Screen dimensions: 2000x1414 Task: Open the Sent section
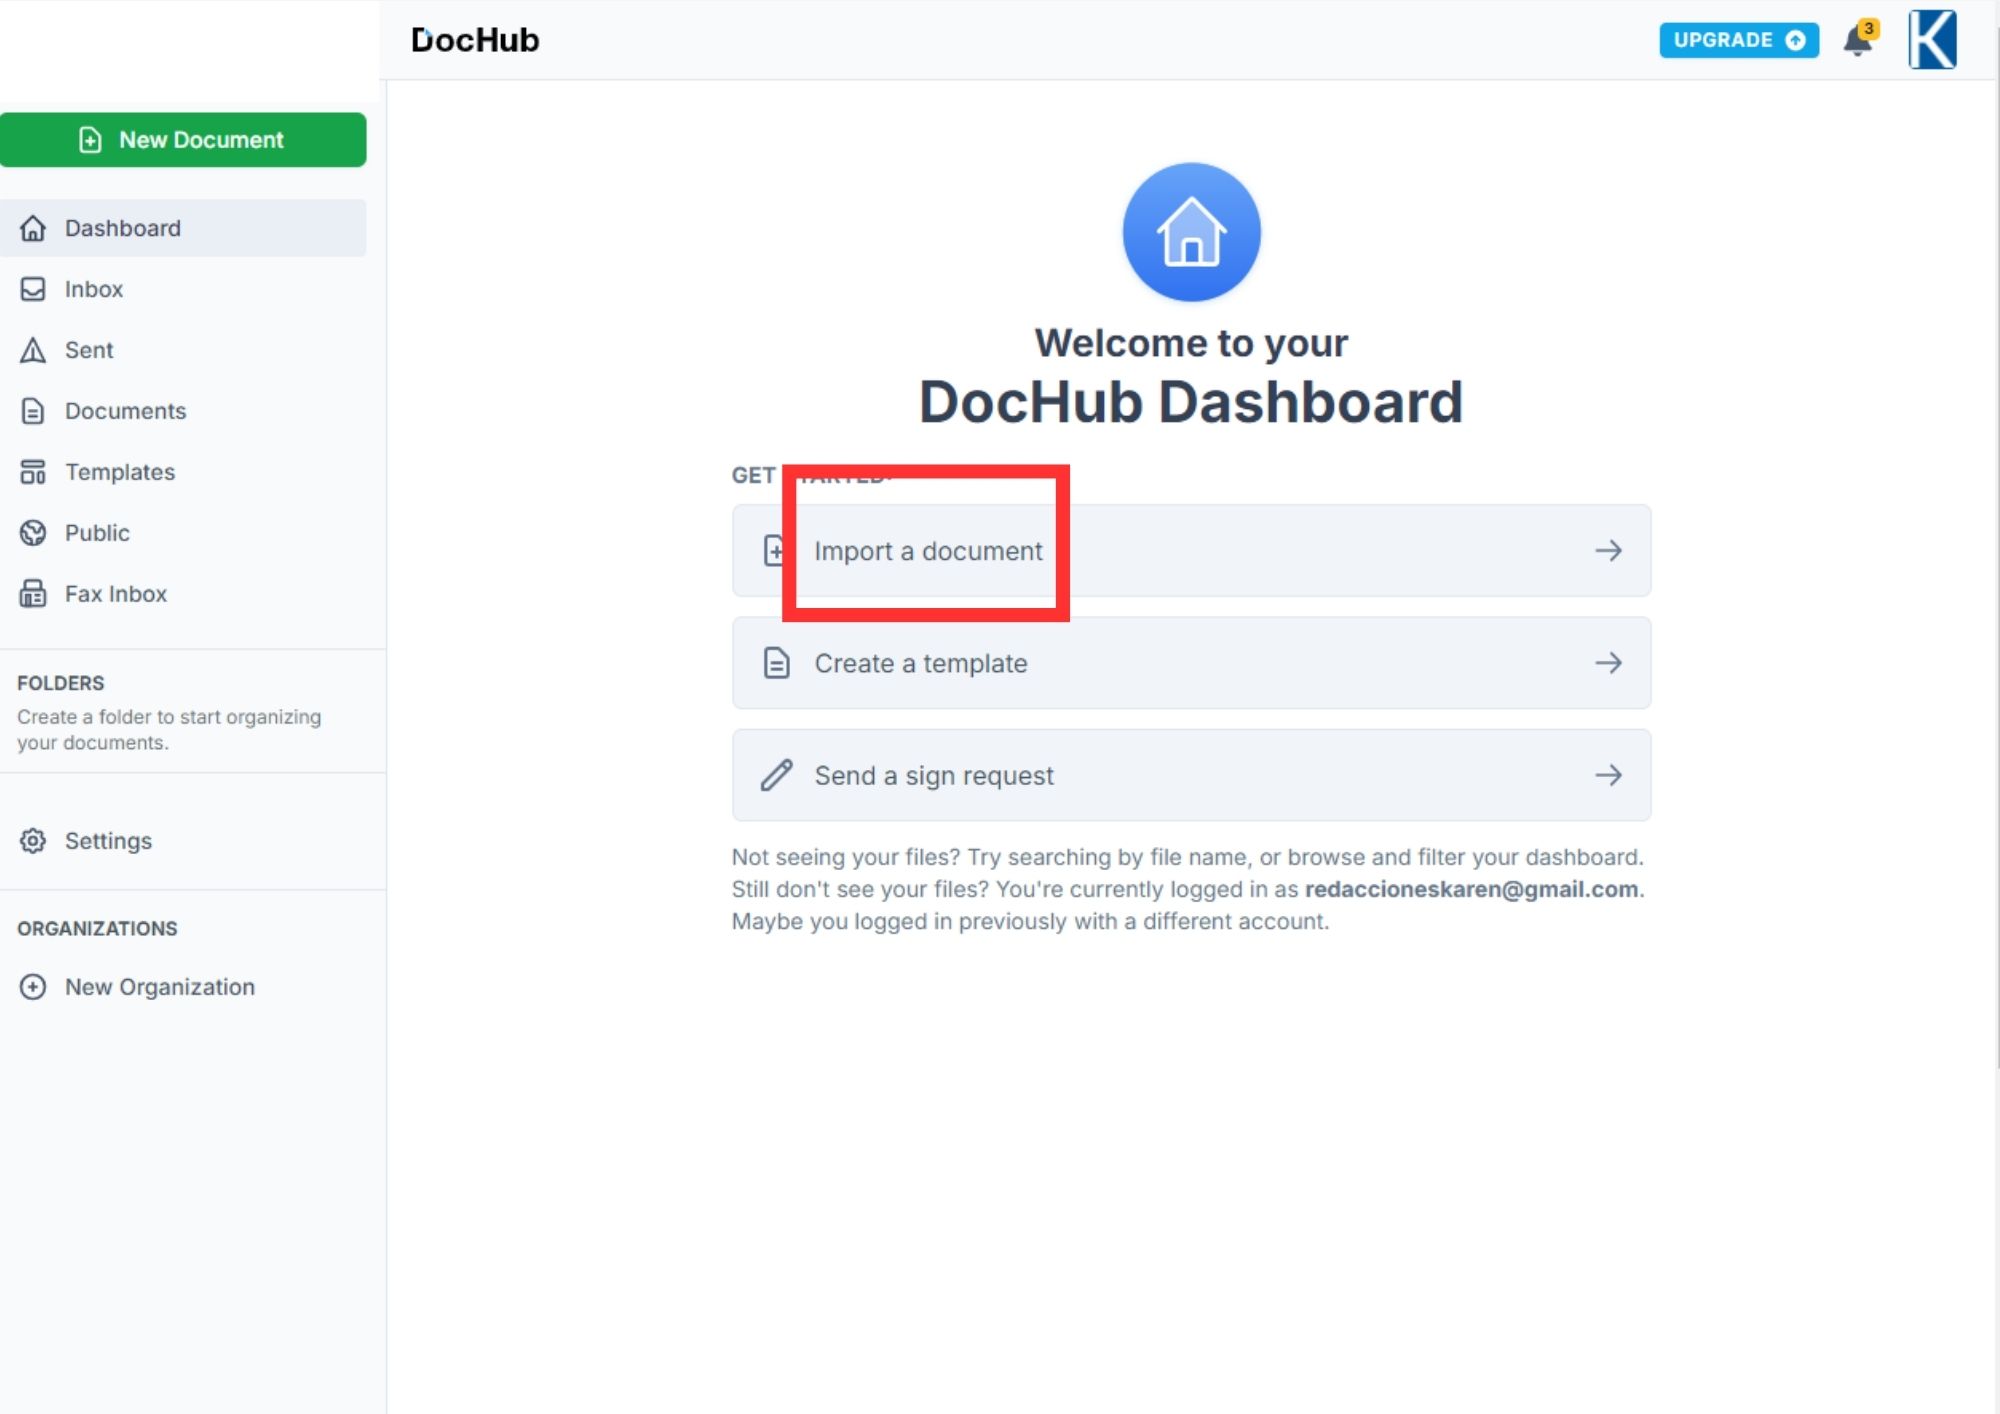point(87,349)
